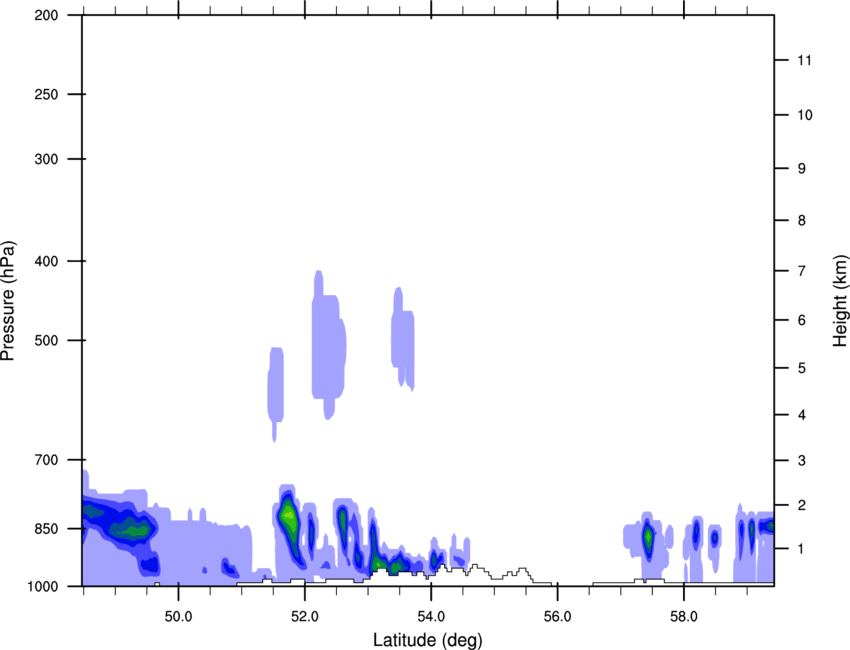Pick the 6 km height label
This screenshot has width=850, height=650.
[802, 320]
